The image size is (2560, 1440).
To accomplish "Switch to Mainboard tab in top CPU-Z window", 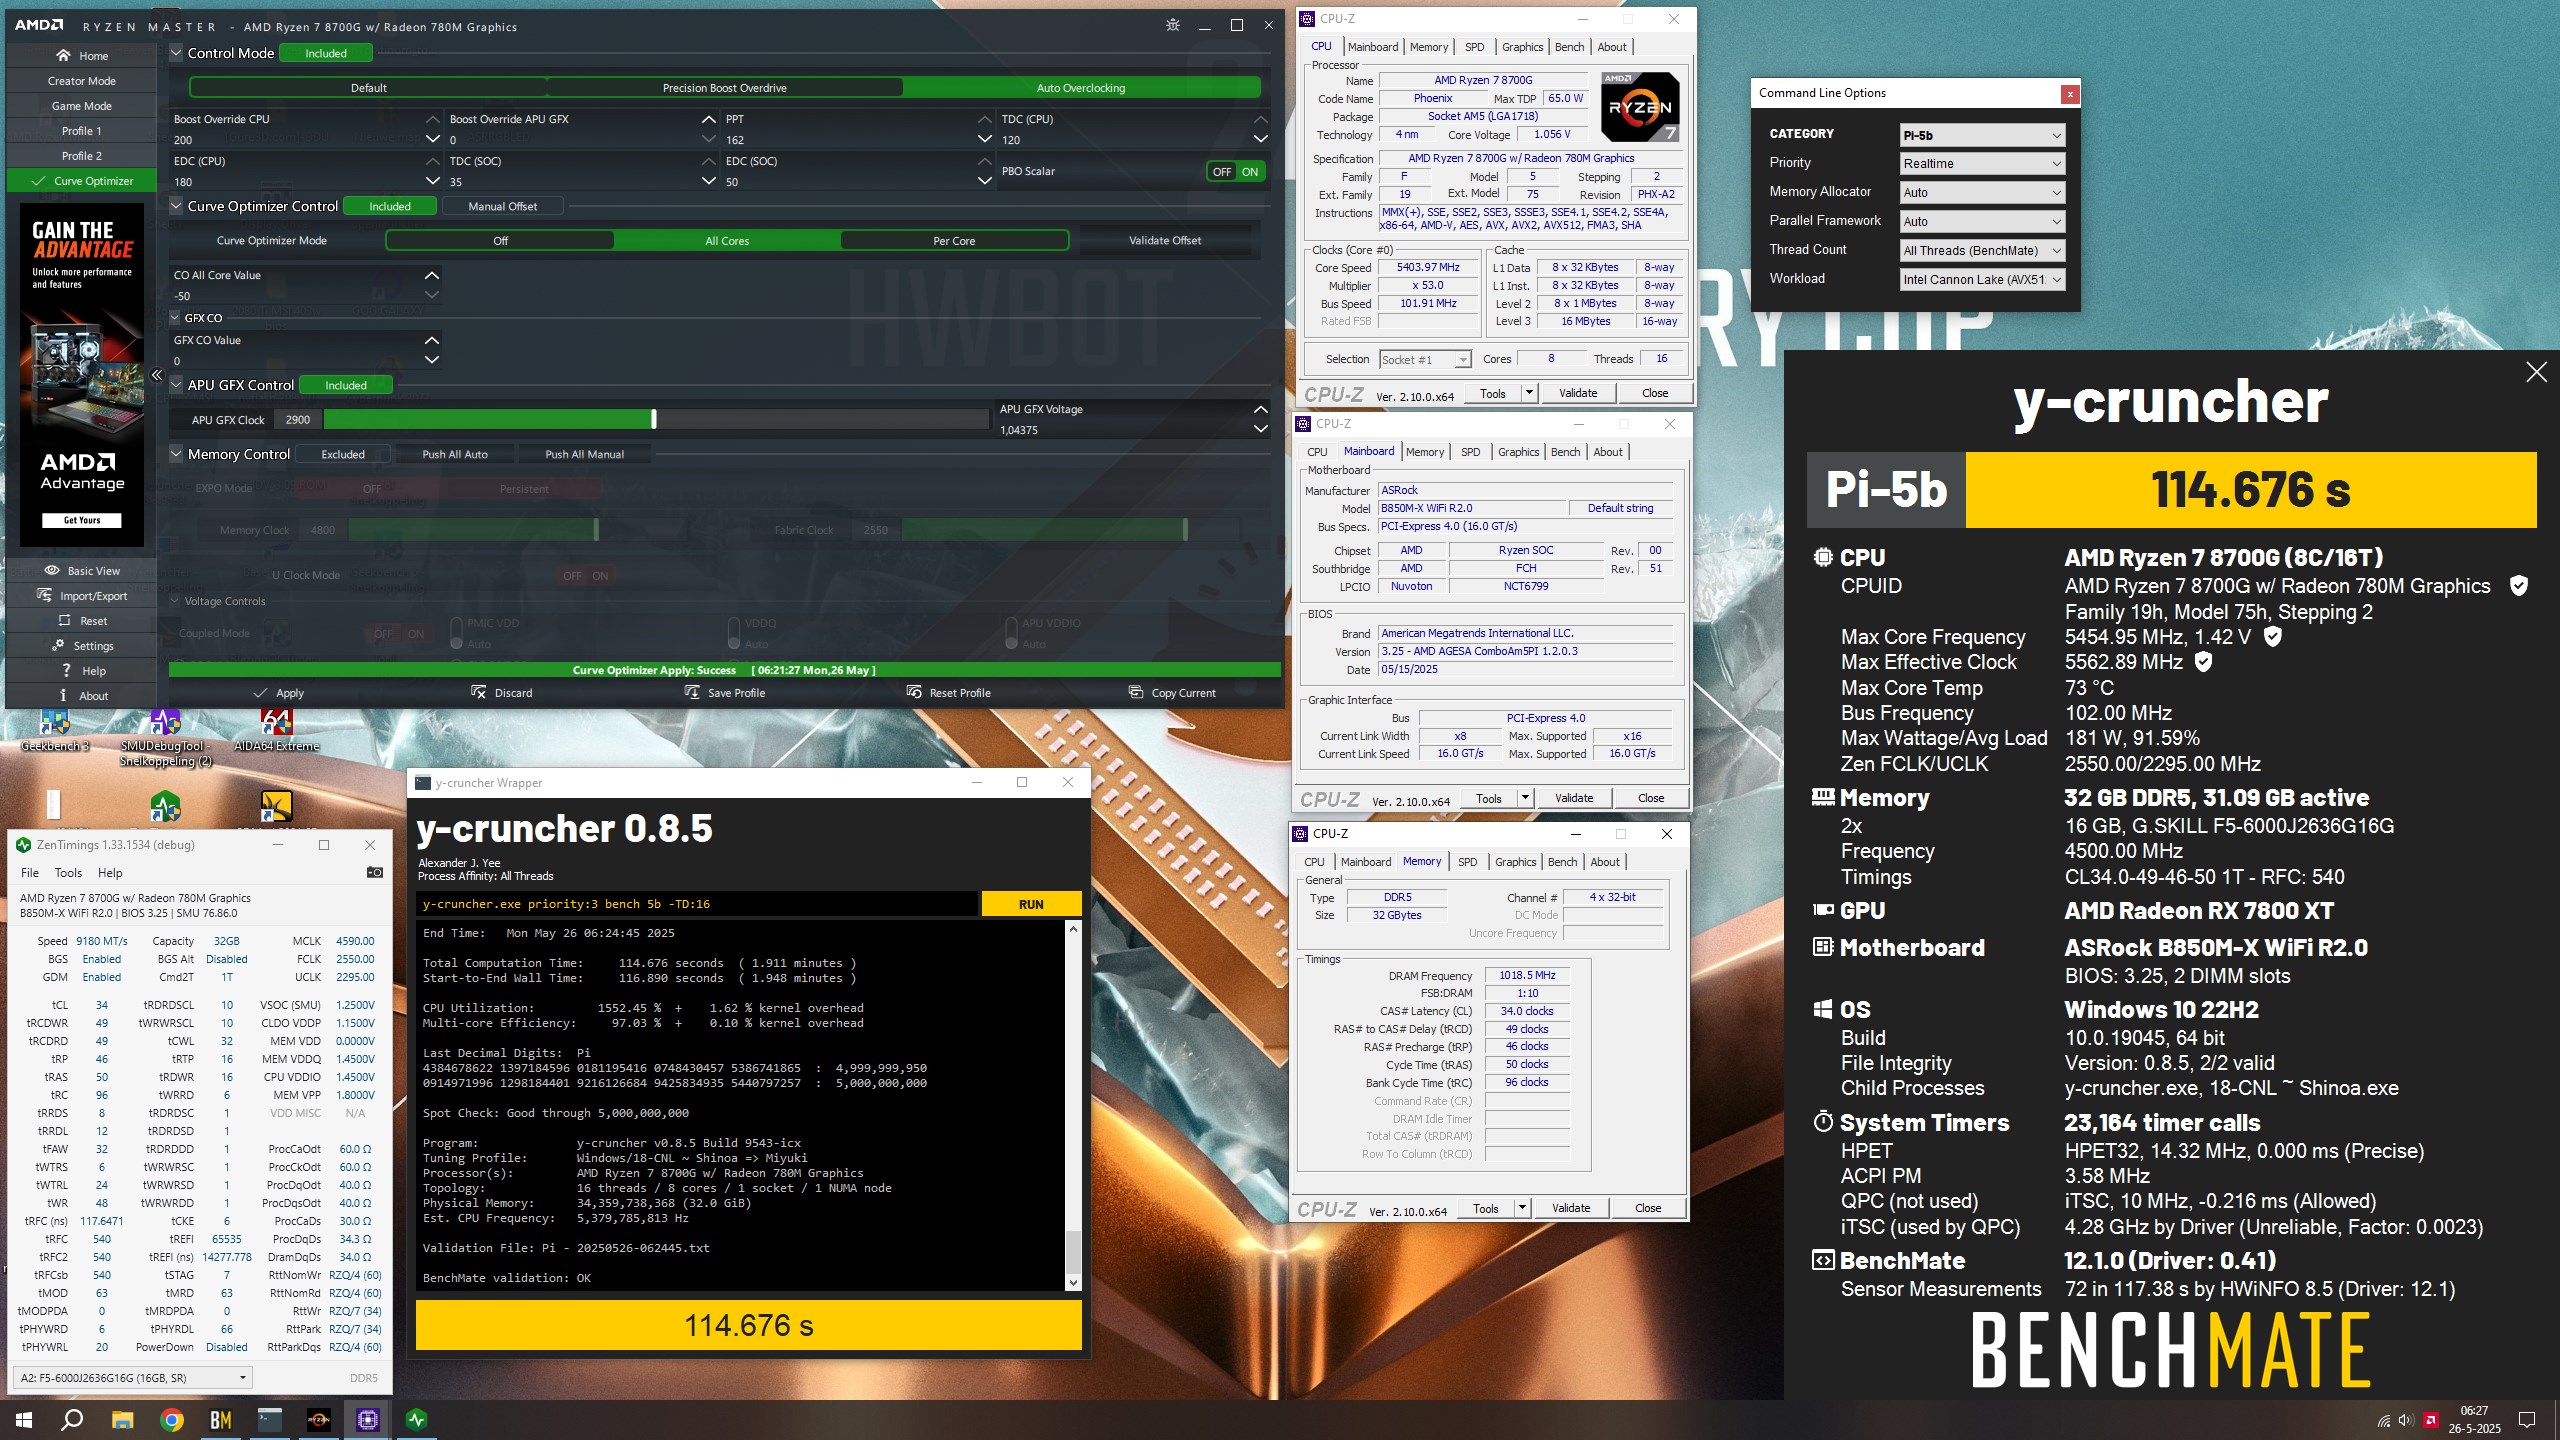I will [x=1373, y=47].
